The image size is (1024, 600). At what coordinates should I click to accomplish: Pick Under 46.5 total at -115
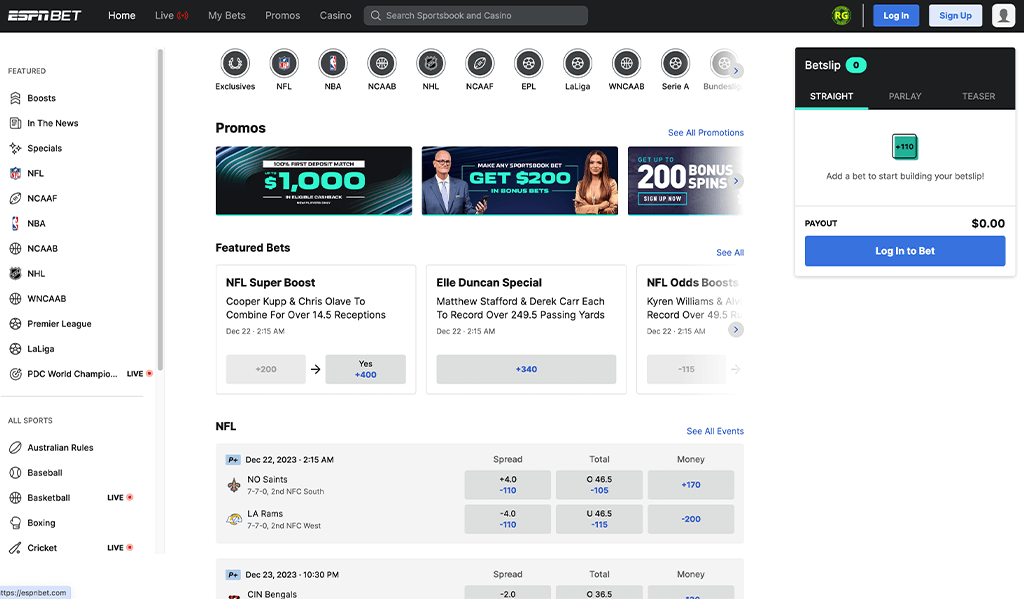(x=599, y=519)
